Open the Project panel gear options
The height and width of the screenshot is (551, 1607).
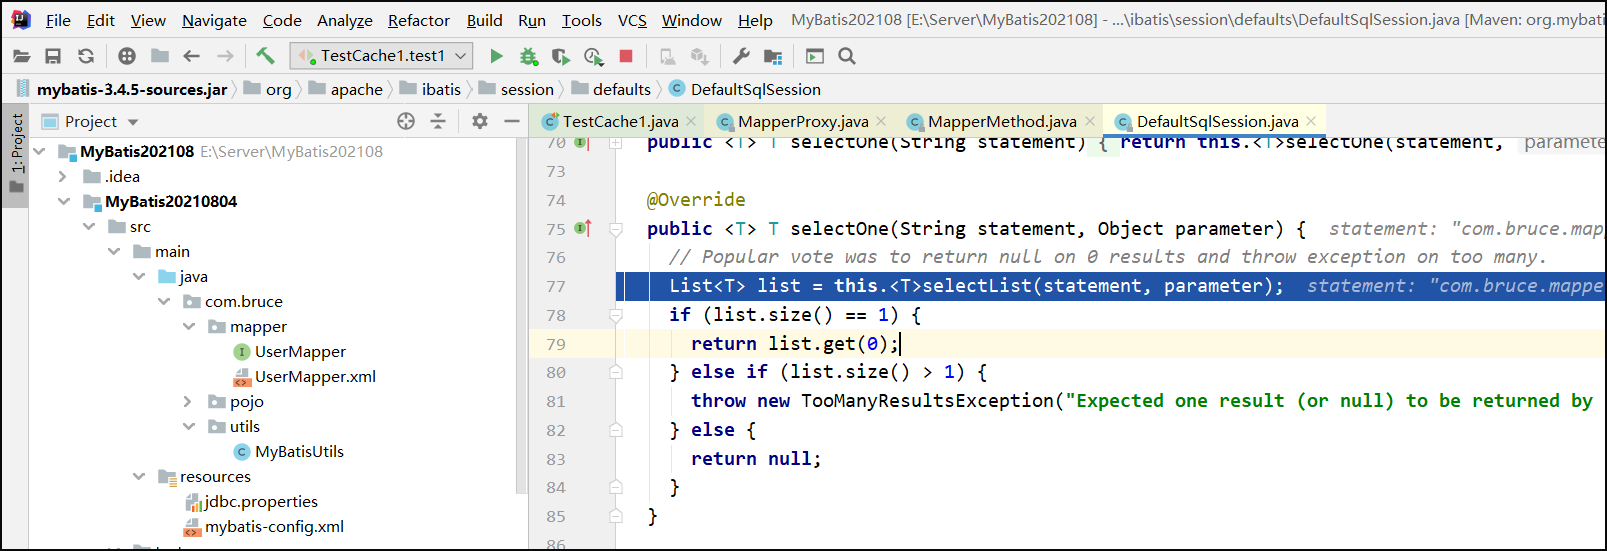(480, 121)
